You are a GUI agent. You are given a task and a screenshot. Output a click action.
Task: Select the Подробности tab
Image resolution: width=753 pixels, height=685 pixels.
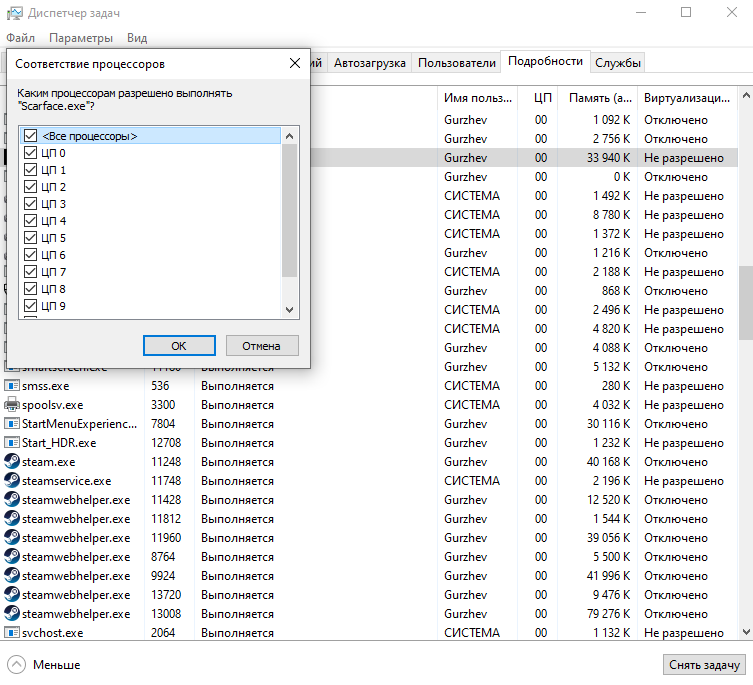545,61
